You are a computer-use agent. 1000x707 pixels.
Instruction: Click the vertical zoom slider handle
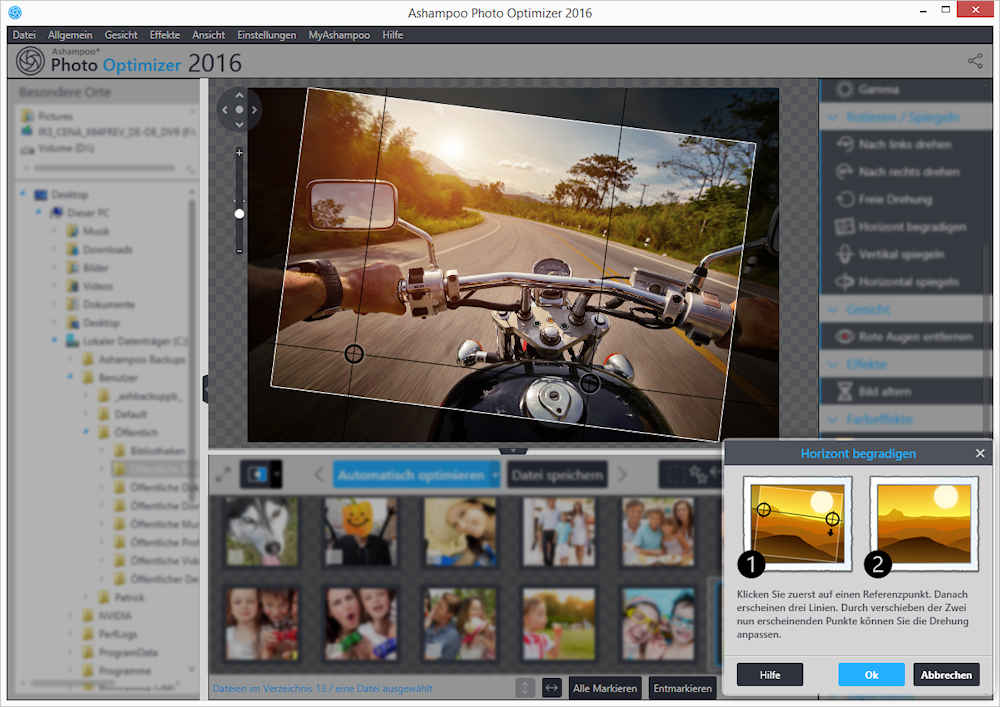point(239,213)
